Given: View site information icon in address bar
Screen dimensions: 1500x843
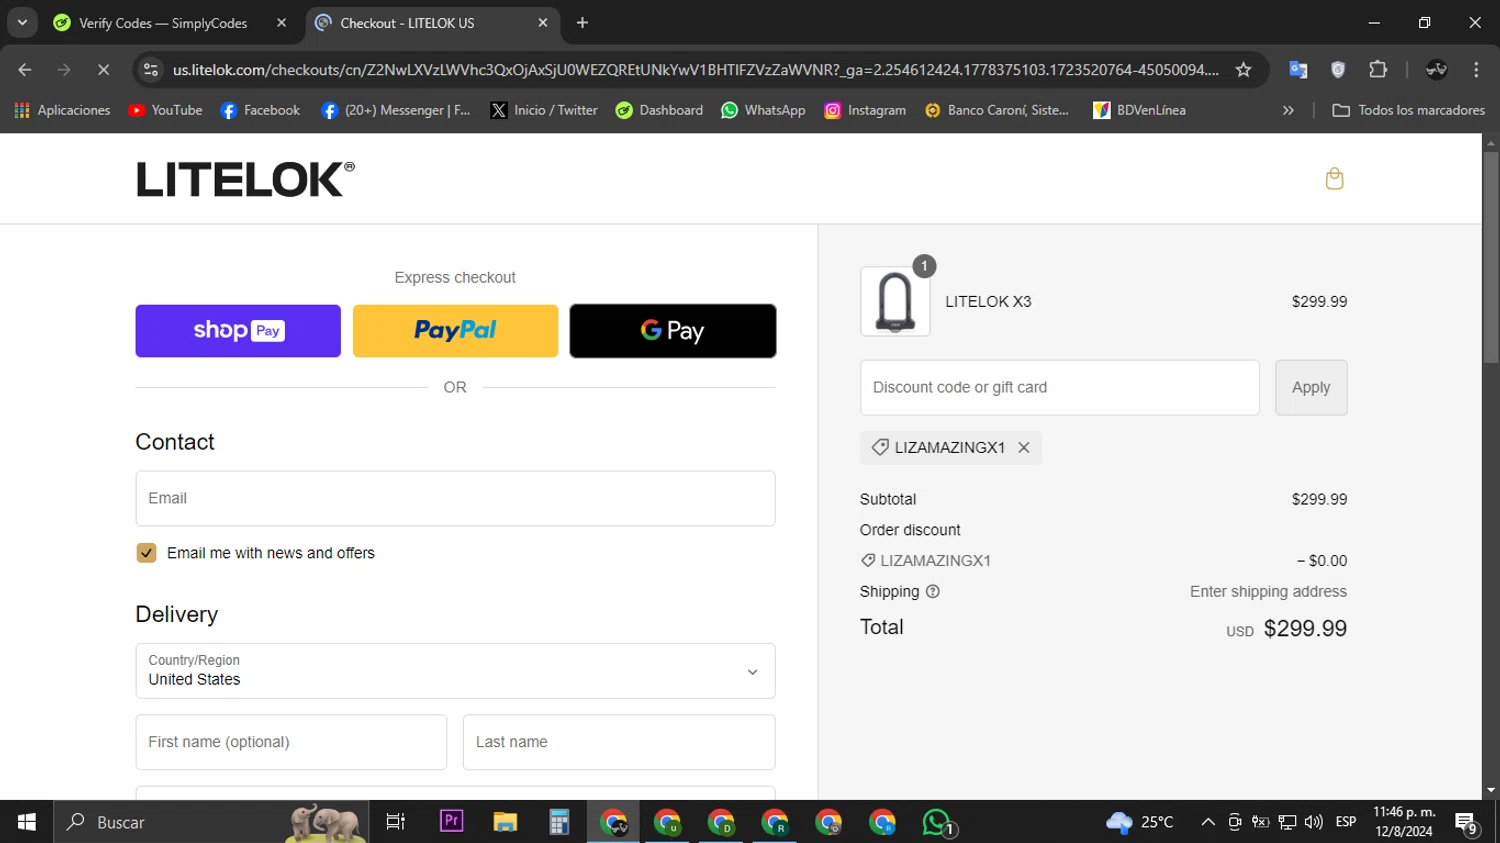Looking at the screenshot, I should click(x=151, y=70).
